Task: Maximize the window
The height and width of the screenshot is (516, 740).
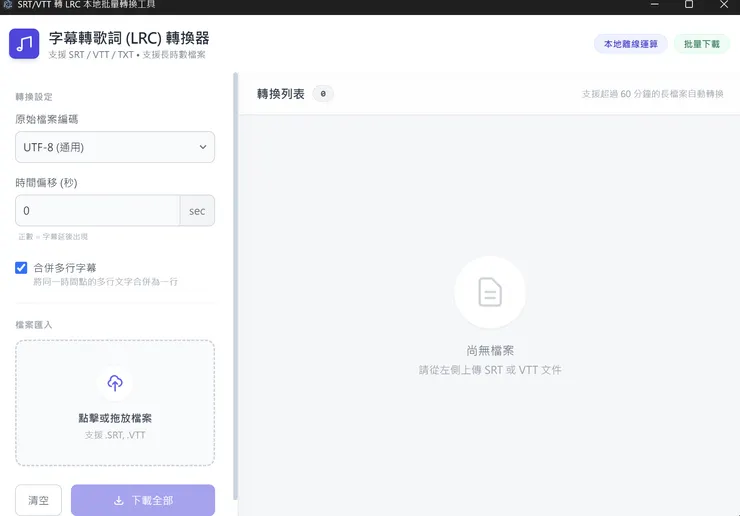Action: [x=689, y=5]
